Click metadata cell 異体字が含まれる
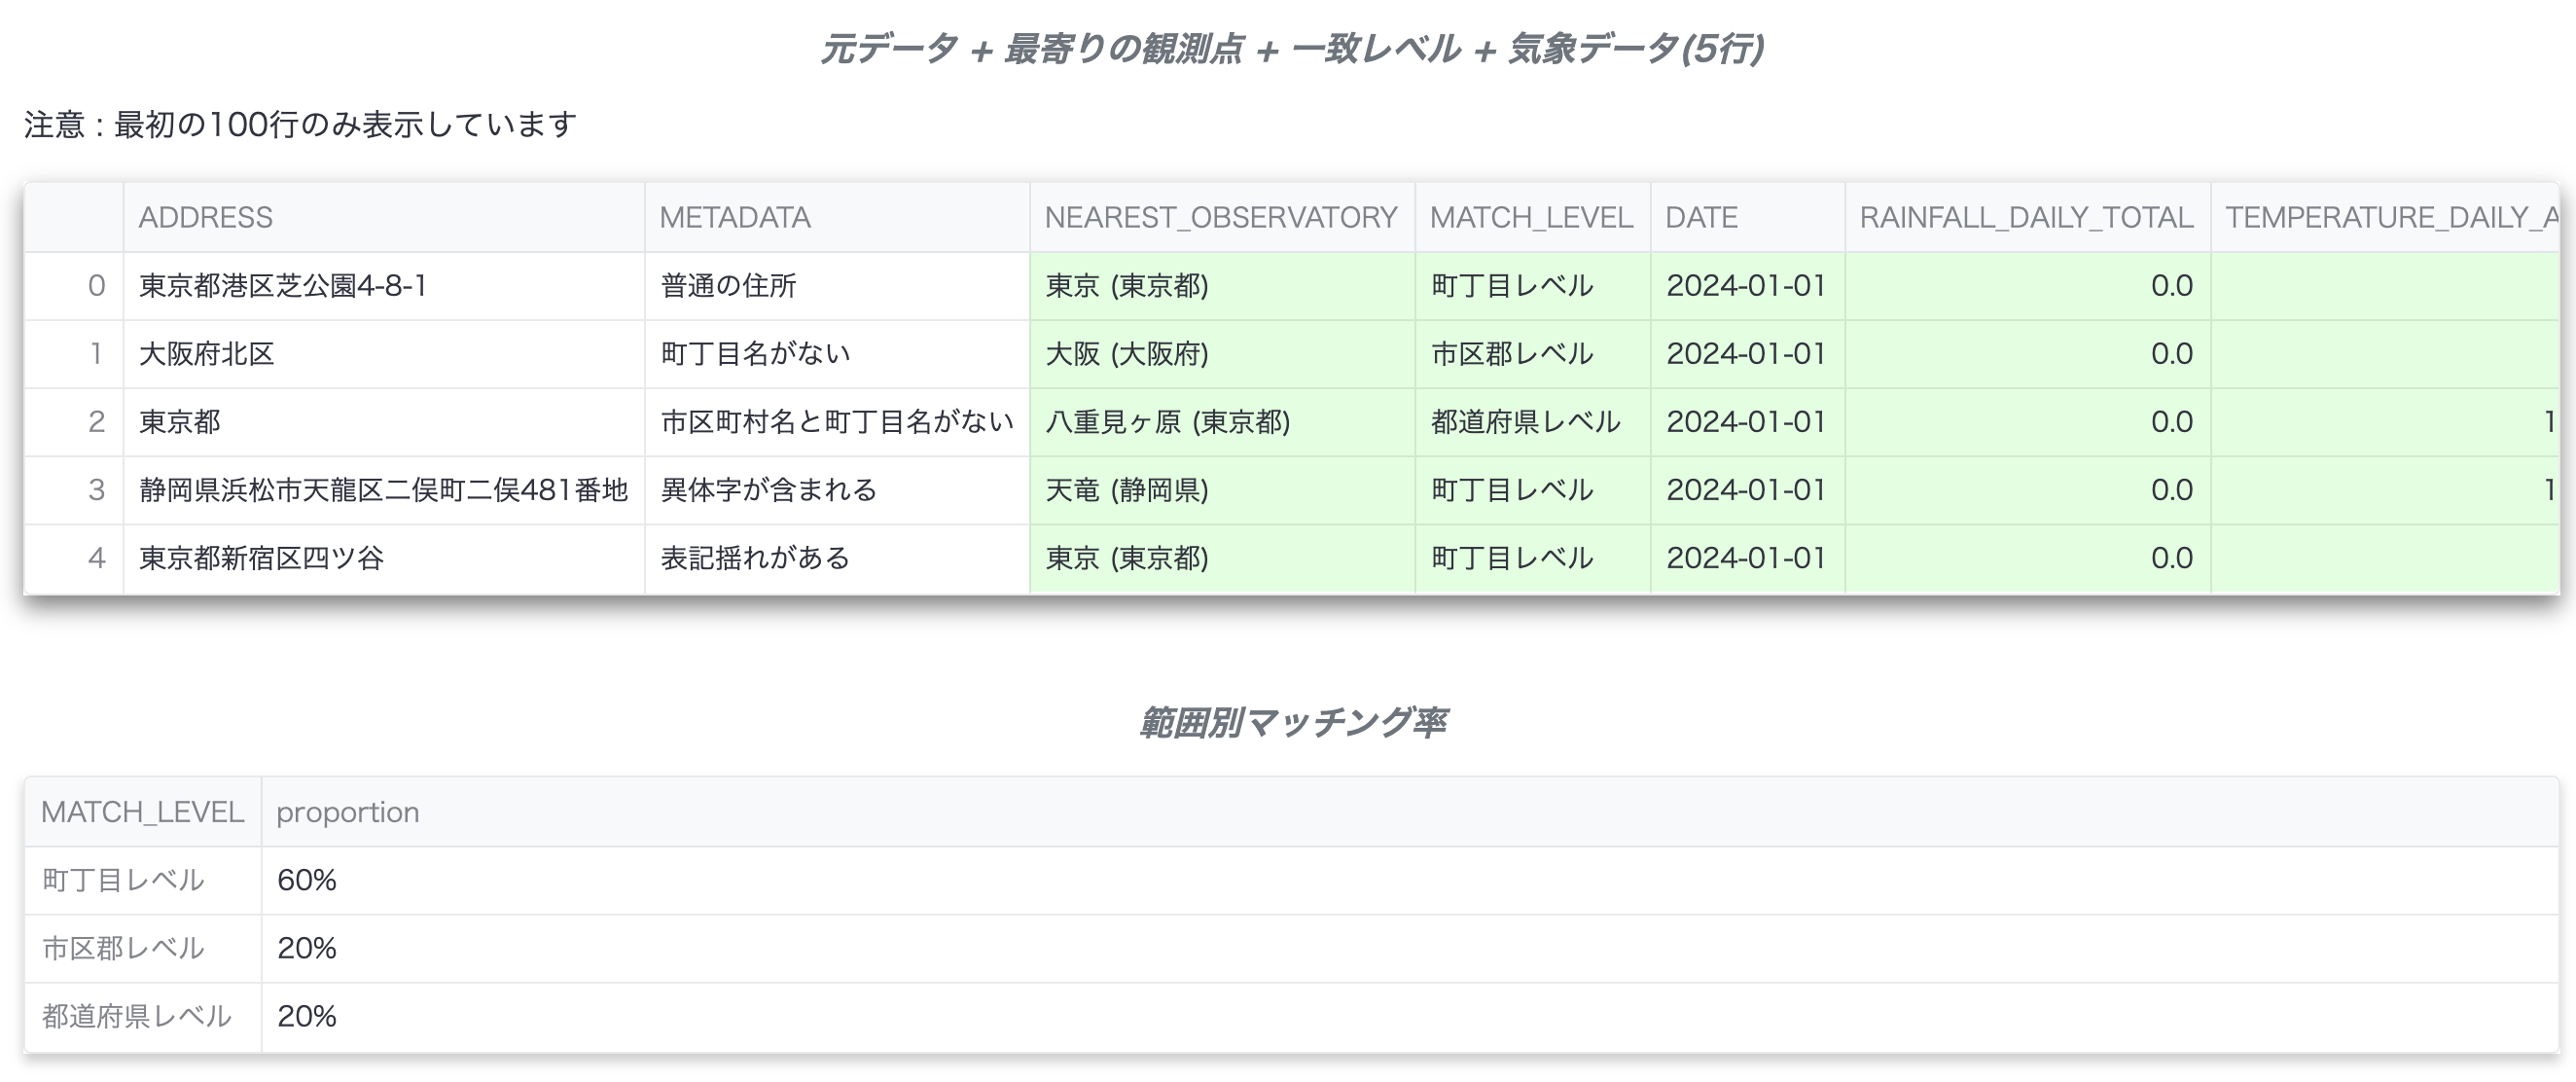Image resolution: width=2576 pixels, height=1082 pixels. [x=837, y=490]
